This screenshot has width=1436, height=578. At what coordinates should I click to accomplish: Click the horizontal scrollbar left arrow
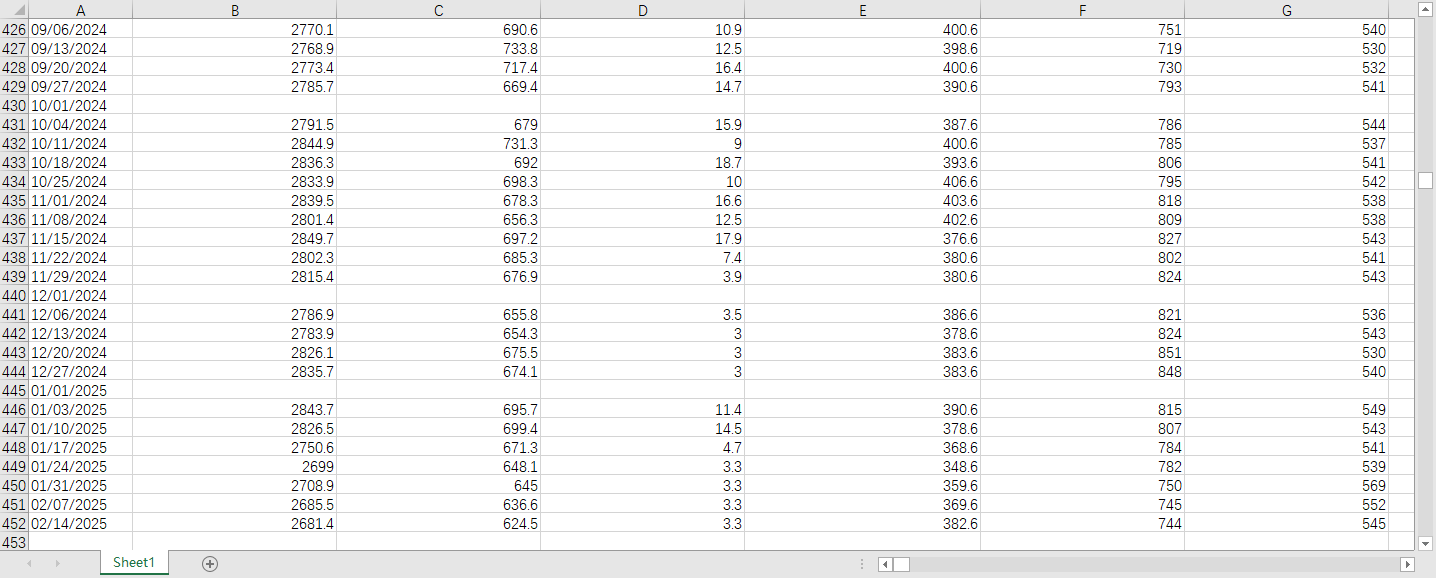click(x=885, y=565)
